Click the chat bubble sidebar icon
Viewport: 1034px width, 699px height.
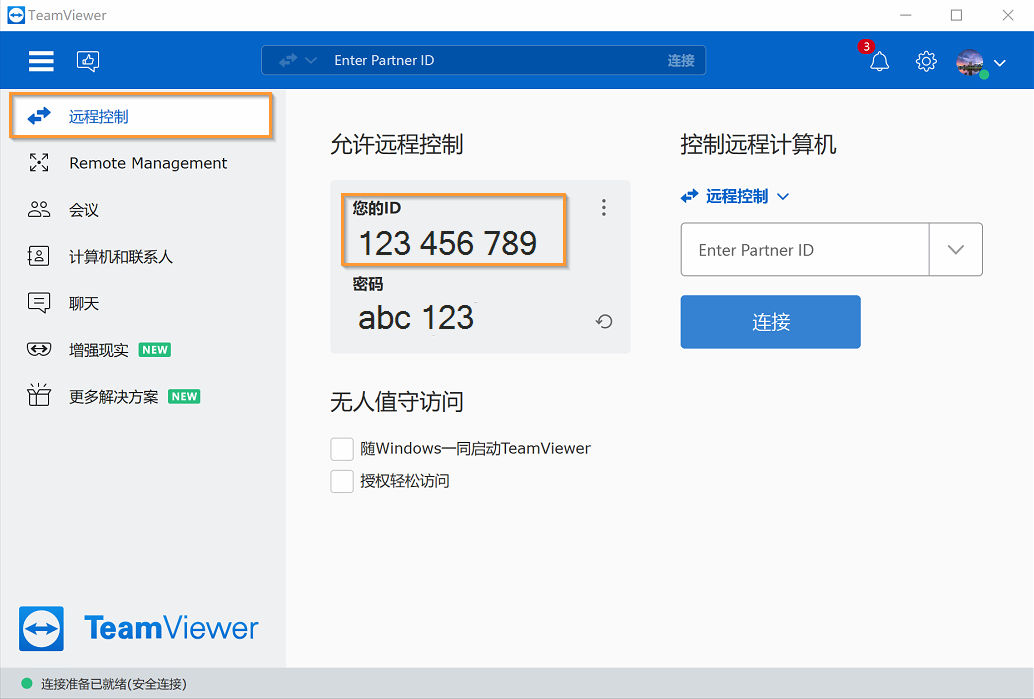pyautogui.click(x=39, y=303)
